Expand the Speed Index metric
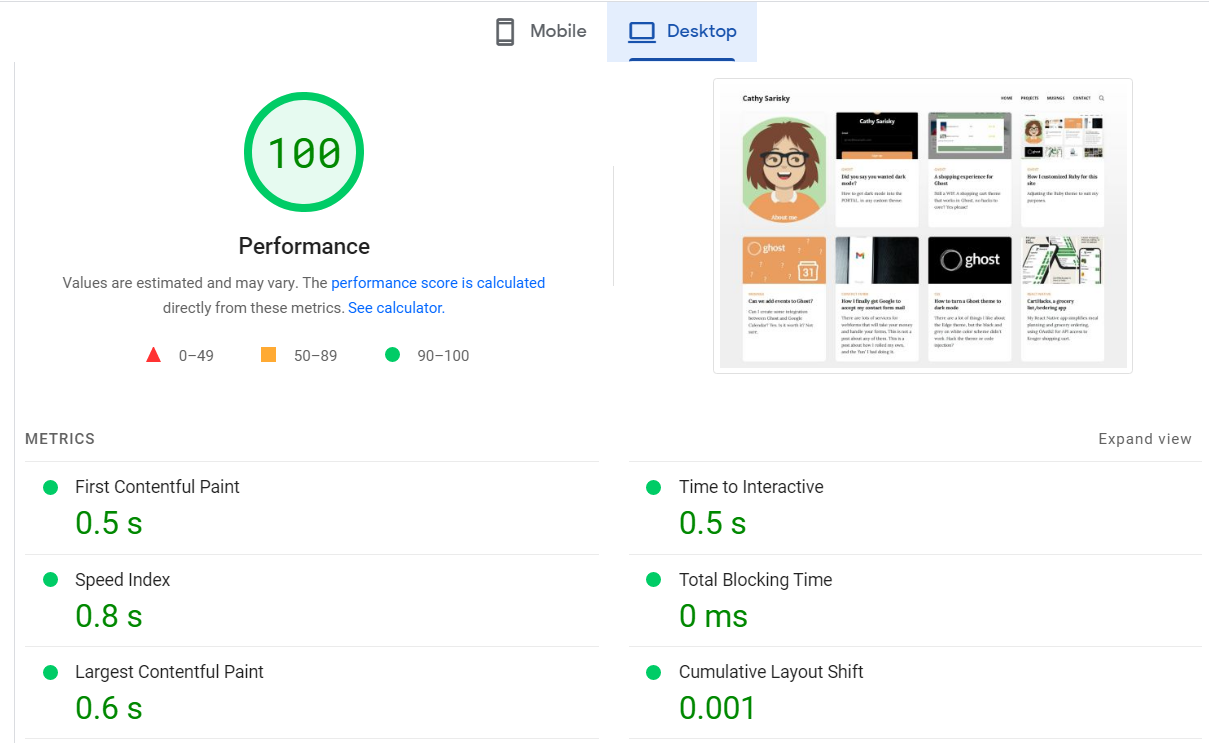Image resolution: width=1209 pixels, height=743 pixels. (x=122, y=580)
